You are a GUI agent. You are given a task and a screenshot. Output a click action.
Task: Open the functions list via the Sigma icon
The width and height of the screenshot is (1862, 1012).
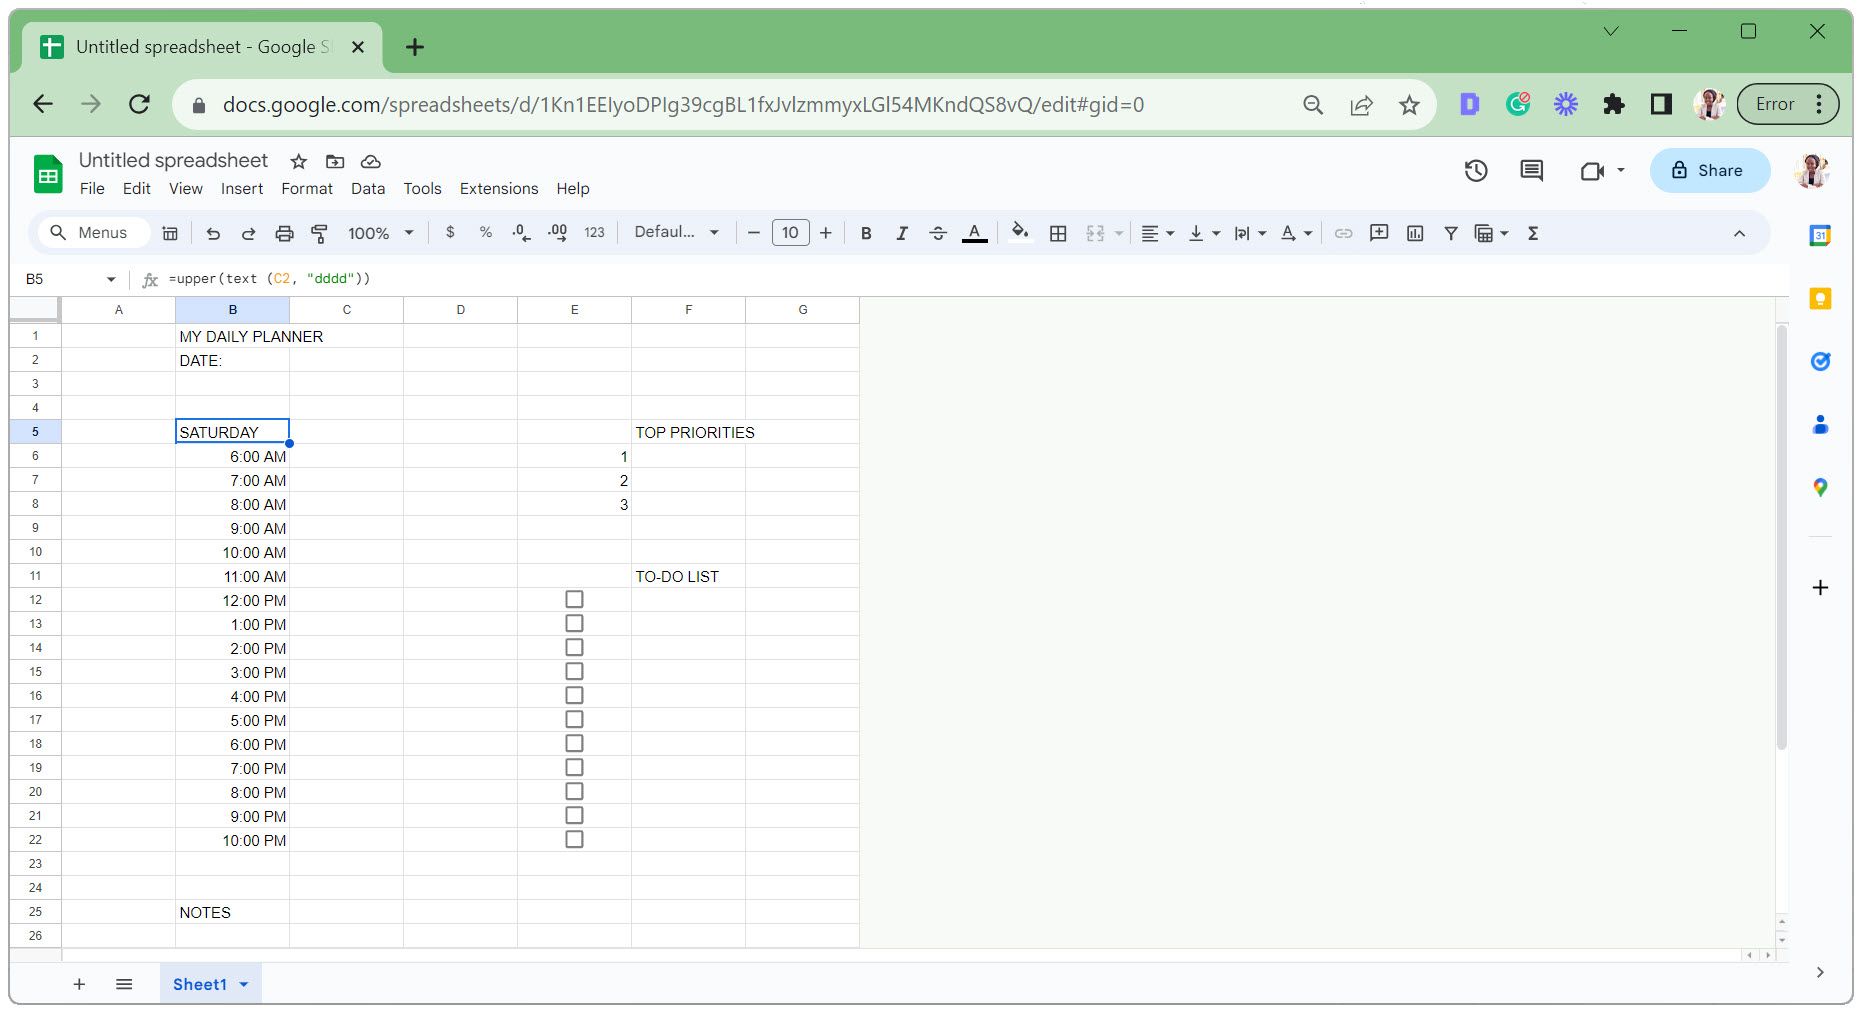[1533, 233]
